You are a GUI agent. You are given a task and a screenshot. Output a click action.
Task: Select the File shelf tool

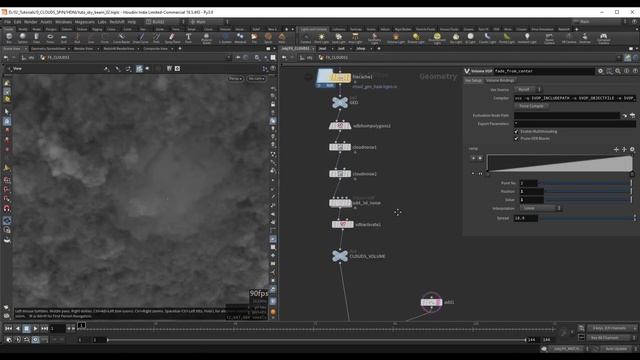click(254, 38)
